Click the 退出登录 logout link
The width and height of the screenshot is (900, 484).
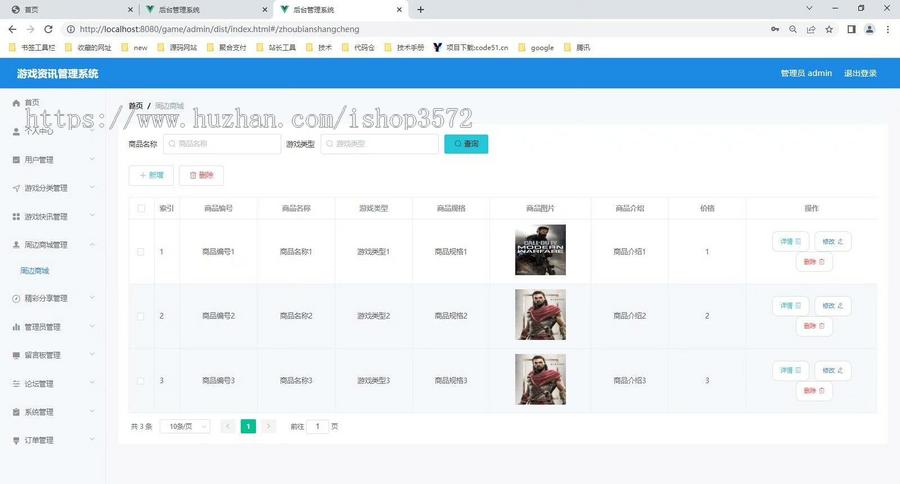[x=860, y=73]
